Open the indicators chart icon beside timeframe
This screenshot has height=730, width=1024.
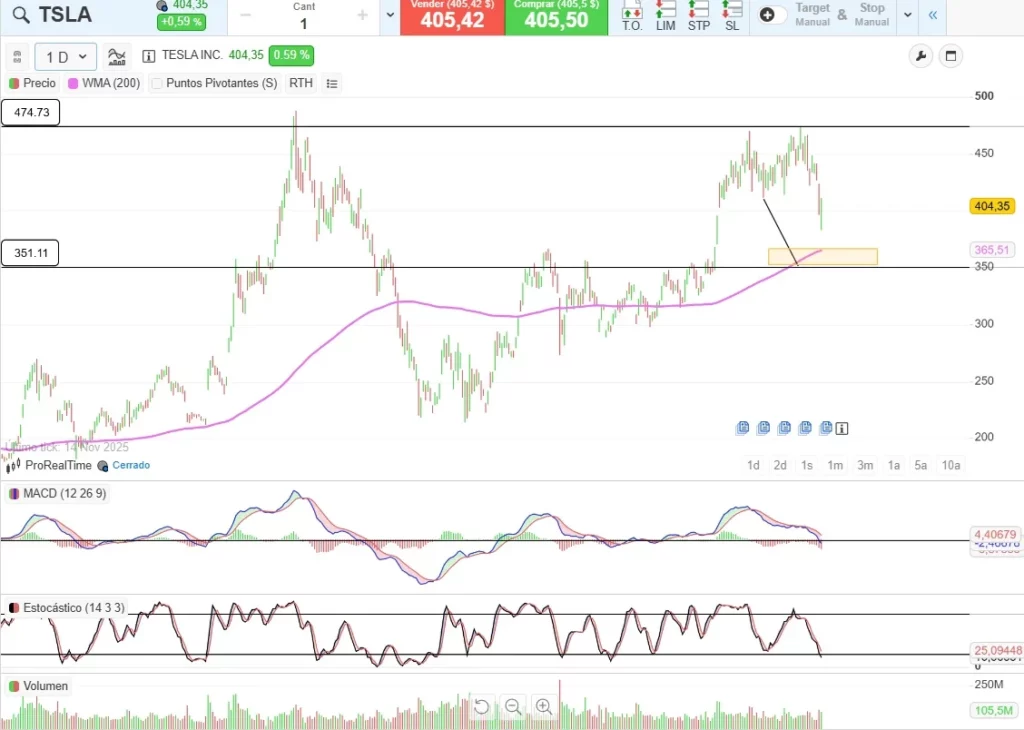click(118, 57)
